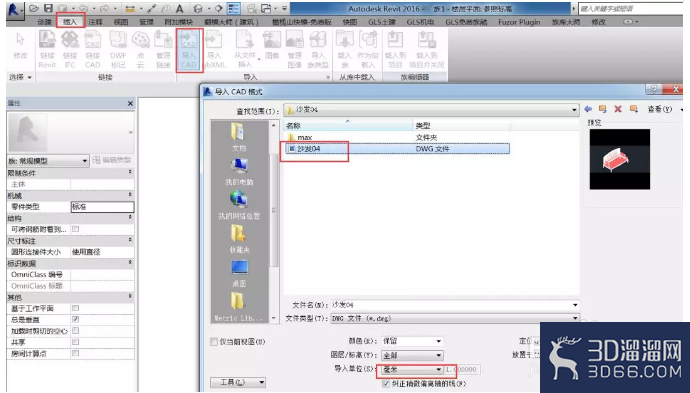690x393 pixels.
Task: Click the Import Family Types ribbon icon
Action: click(x=318, y=50)
